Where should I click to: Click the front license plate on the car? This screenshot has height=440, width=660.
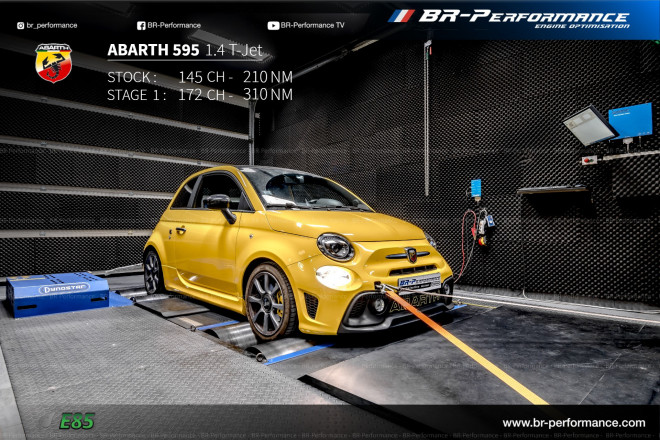(418, 283)
